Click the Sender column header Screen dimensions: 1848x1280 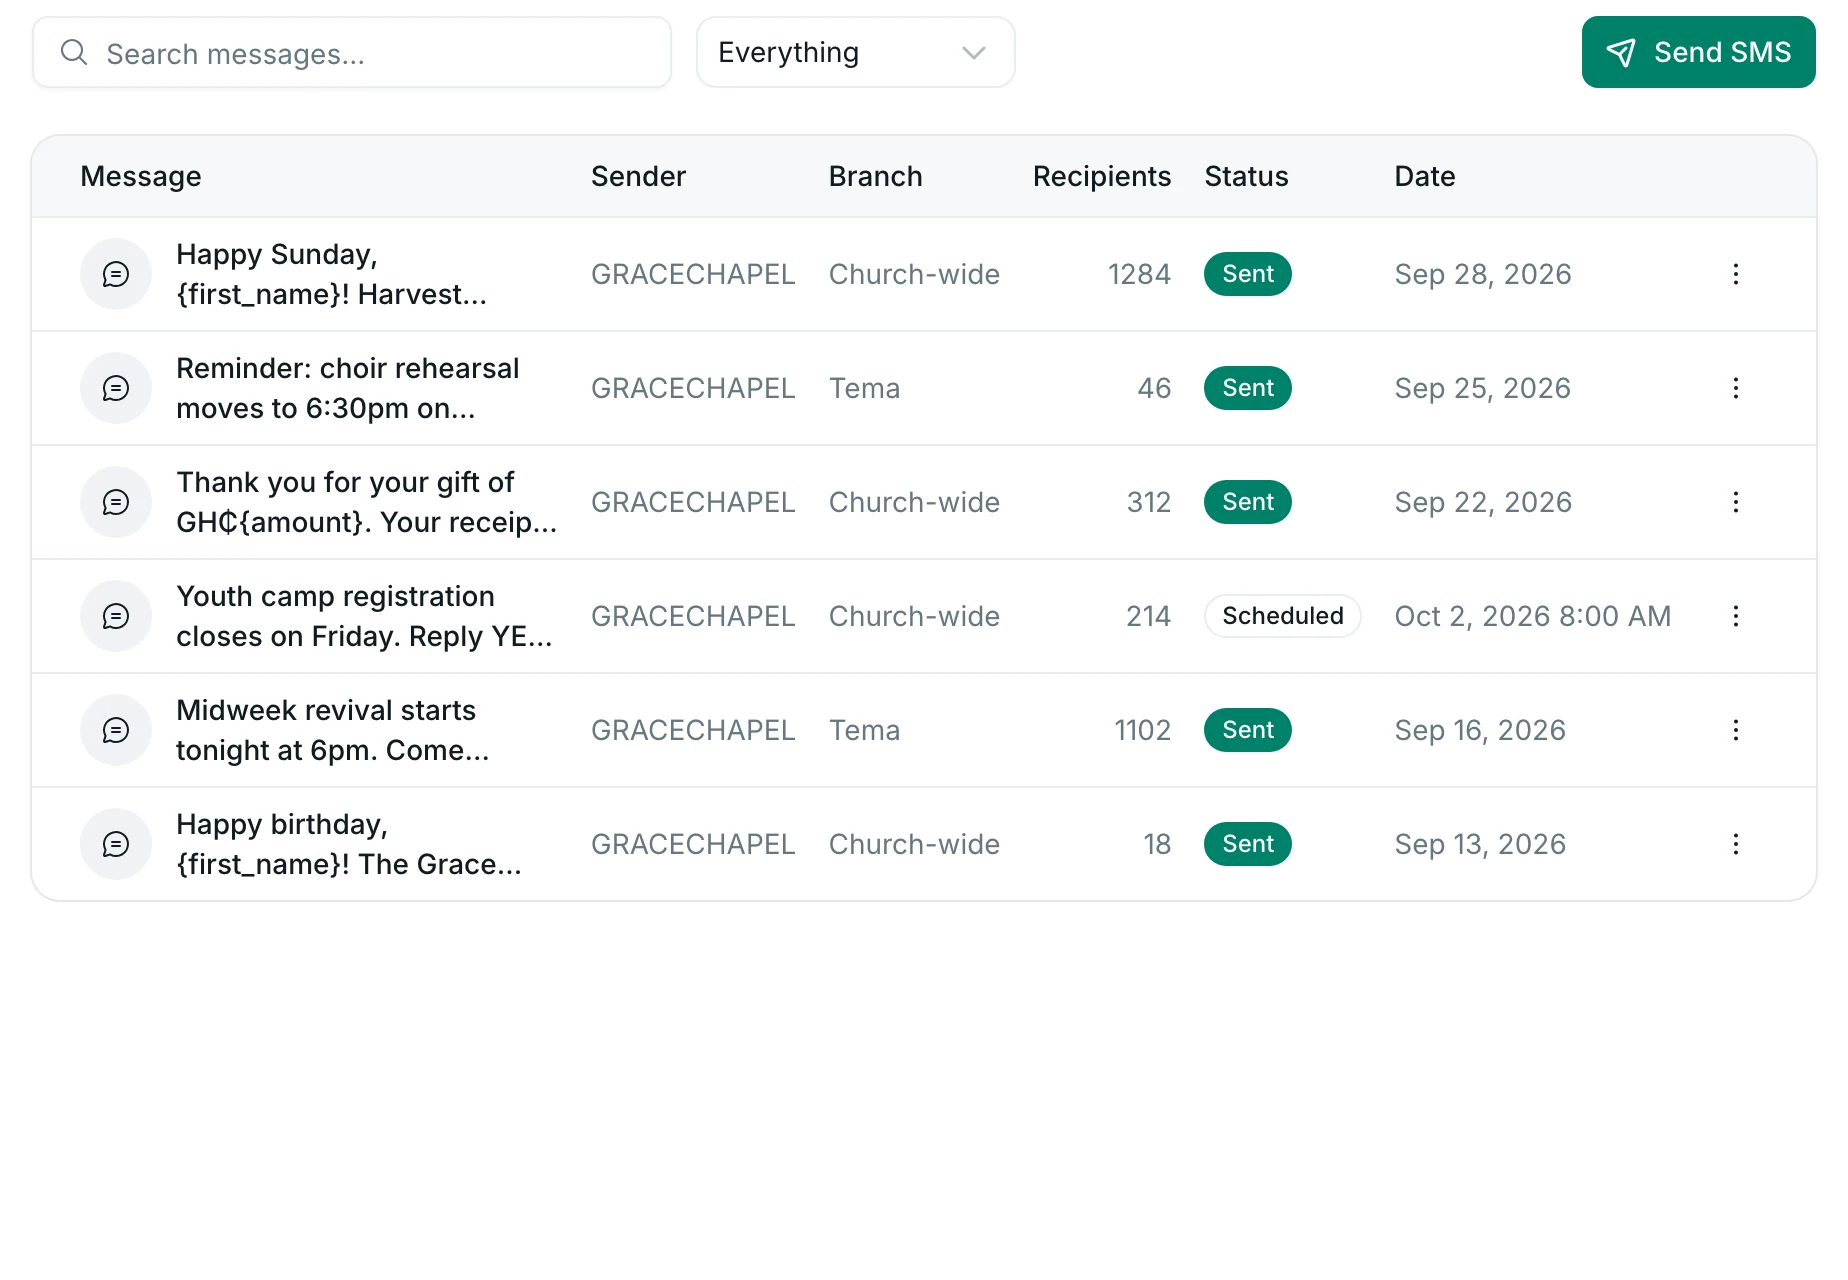pos(638,176)
